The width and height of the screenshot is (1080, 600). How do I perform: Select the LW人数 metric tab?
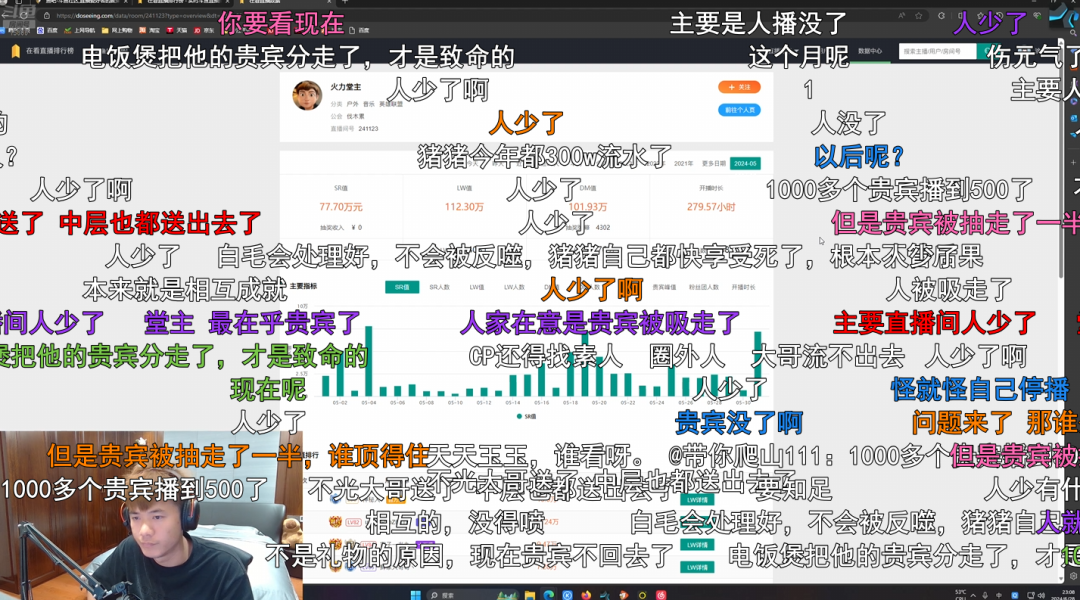click(514, 287)
